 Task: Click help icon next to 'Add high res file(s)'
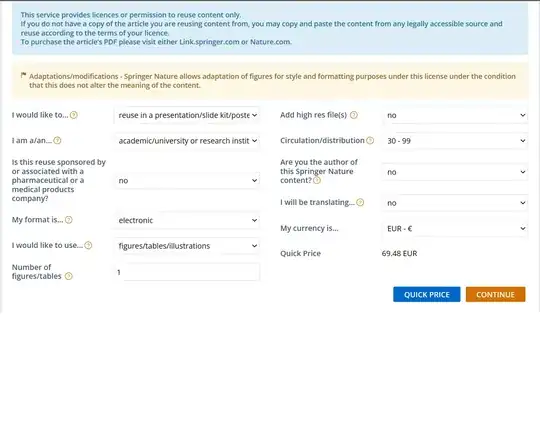tap(354, 115)
